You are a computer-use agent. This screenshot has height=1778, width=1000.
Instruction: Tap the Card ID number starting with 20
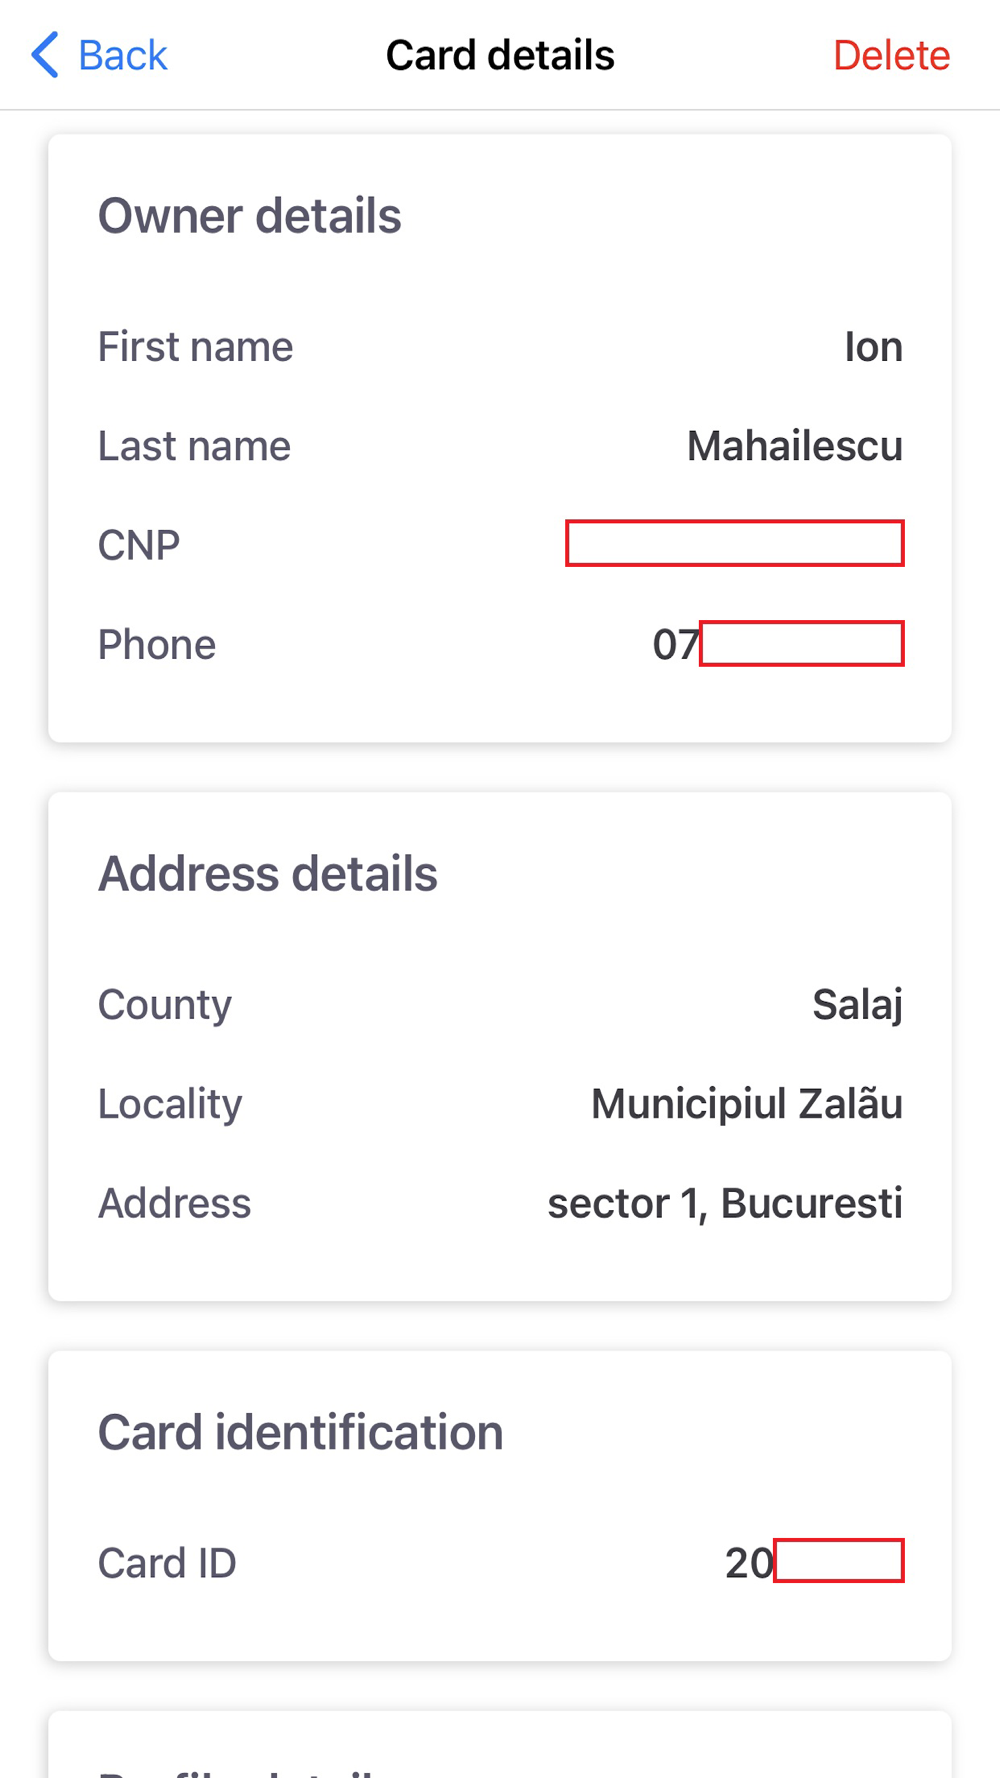pyautogui.click(x=813, y=1562)
